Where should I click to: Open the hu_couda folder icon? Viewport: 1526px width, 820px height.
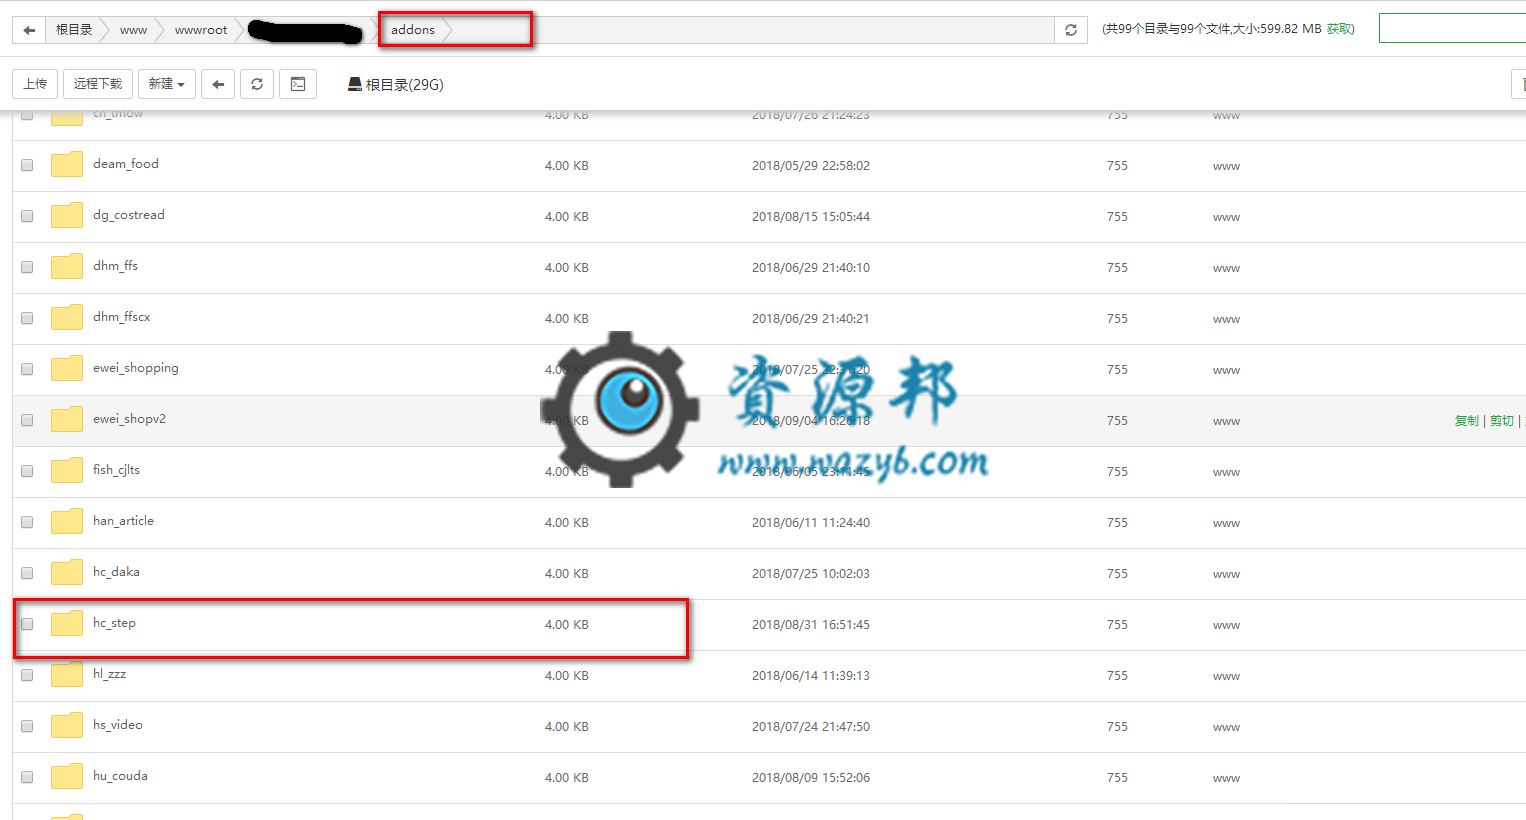click(x=67, y=776)
